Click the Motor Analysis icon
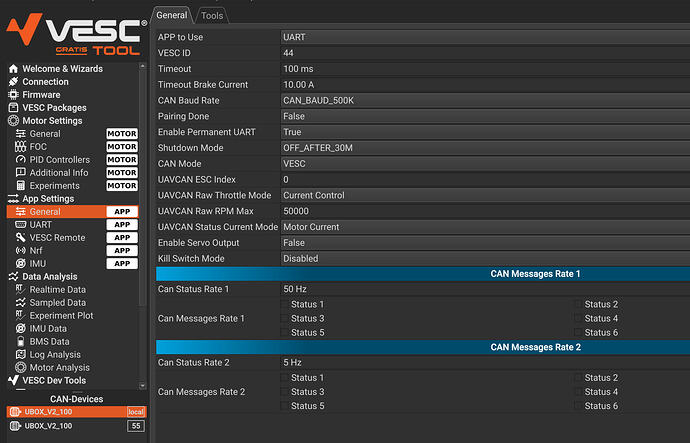 (21, 367)
